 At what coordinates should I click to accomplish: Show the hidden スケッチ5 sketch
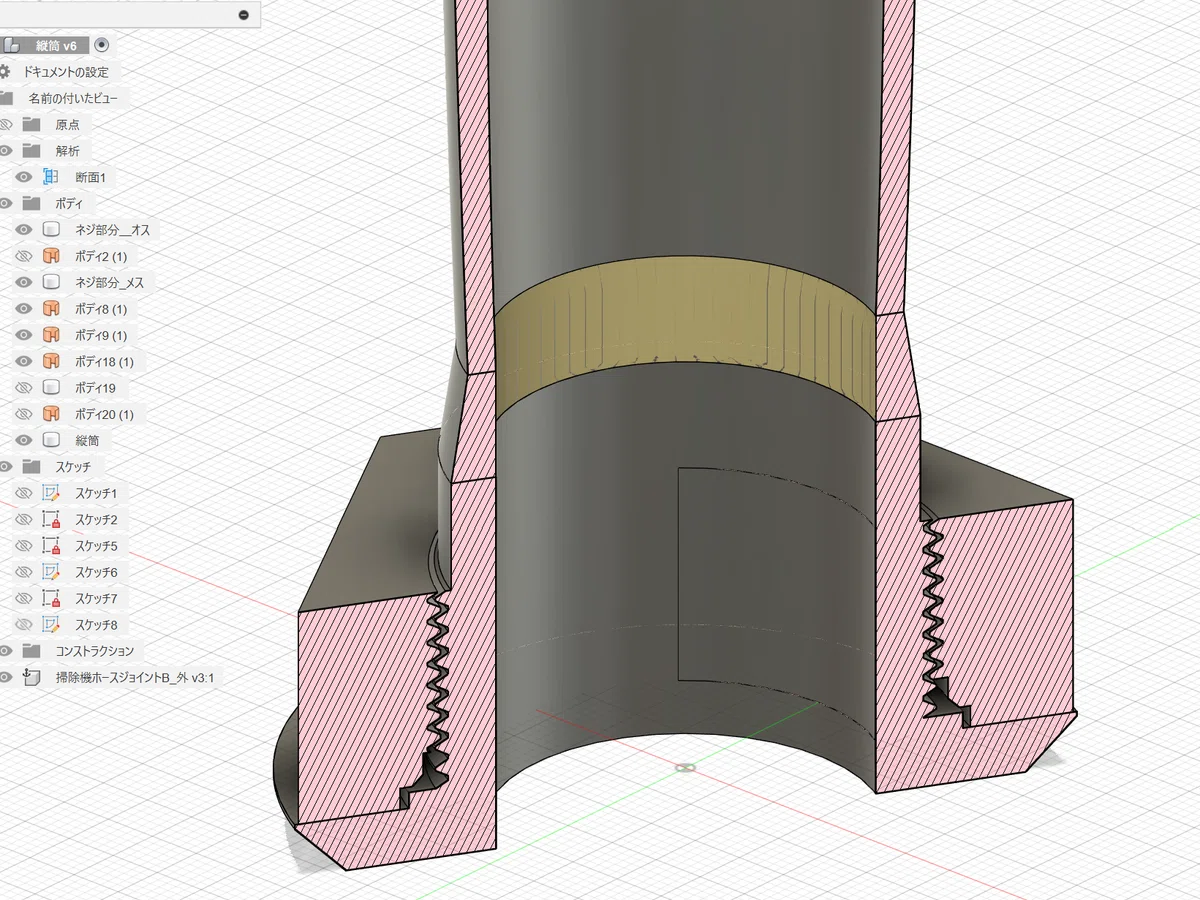[25, 546]
